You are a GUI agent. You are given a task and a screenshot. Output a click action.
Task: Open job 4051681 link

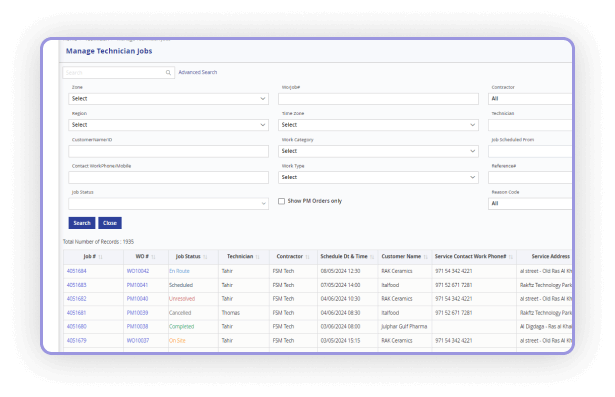coord(76,313)
